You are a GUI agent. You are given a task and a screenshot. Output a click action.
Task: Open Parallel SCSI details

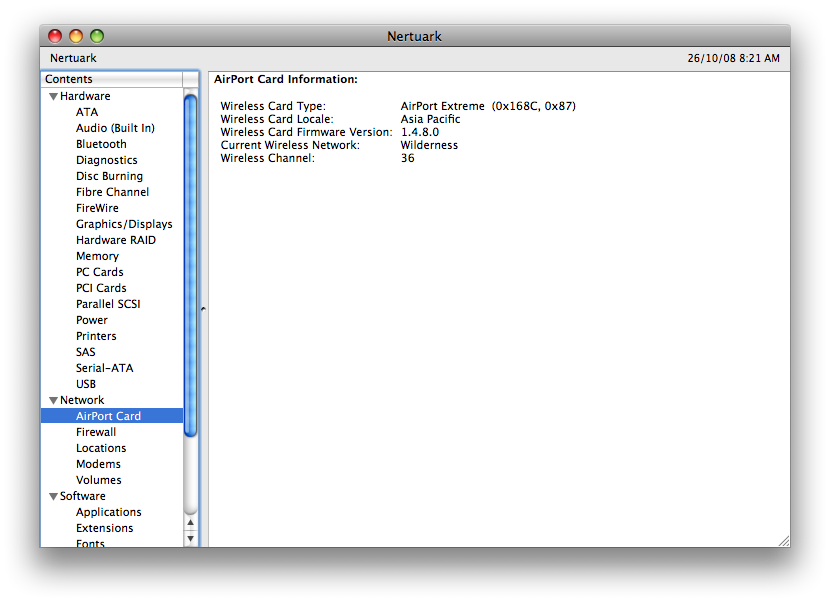pos(108,304)
